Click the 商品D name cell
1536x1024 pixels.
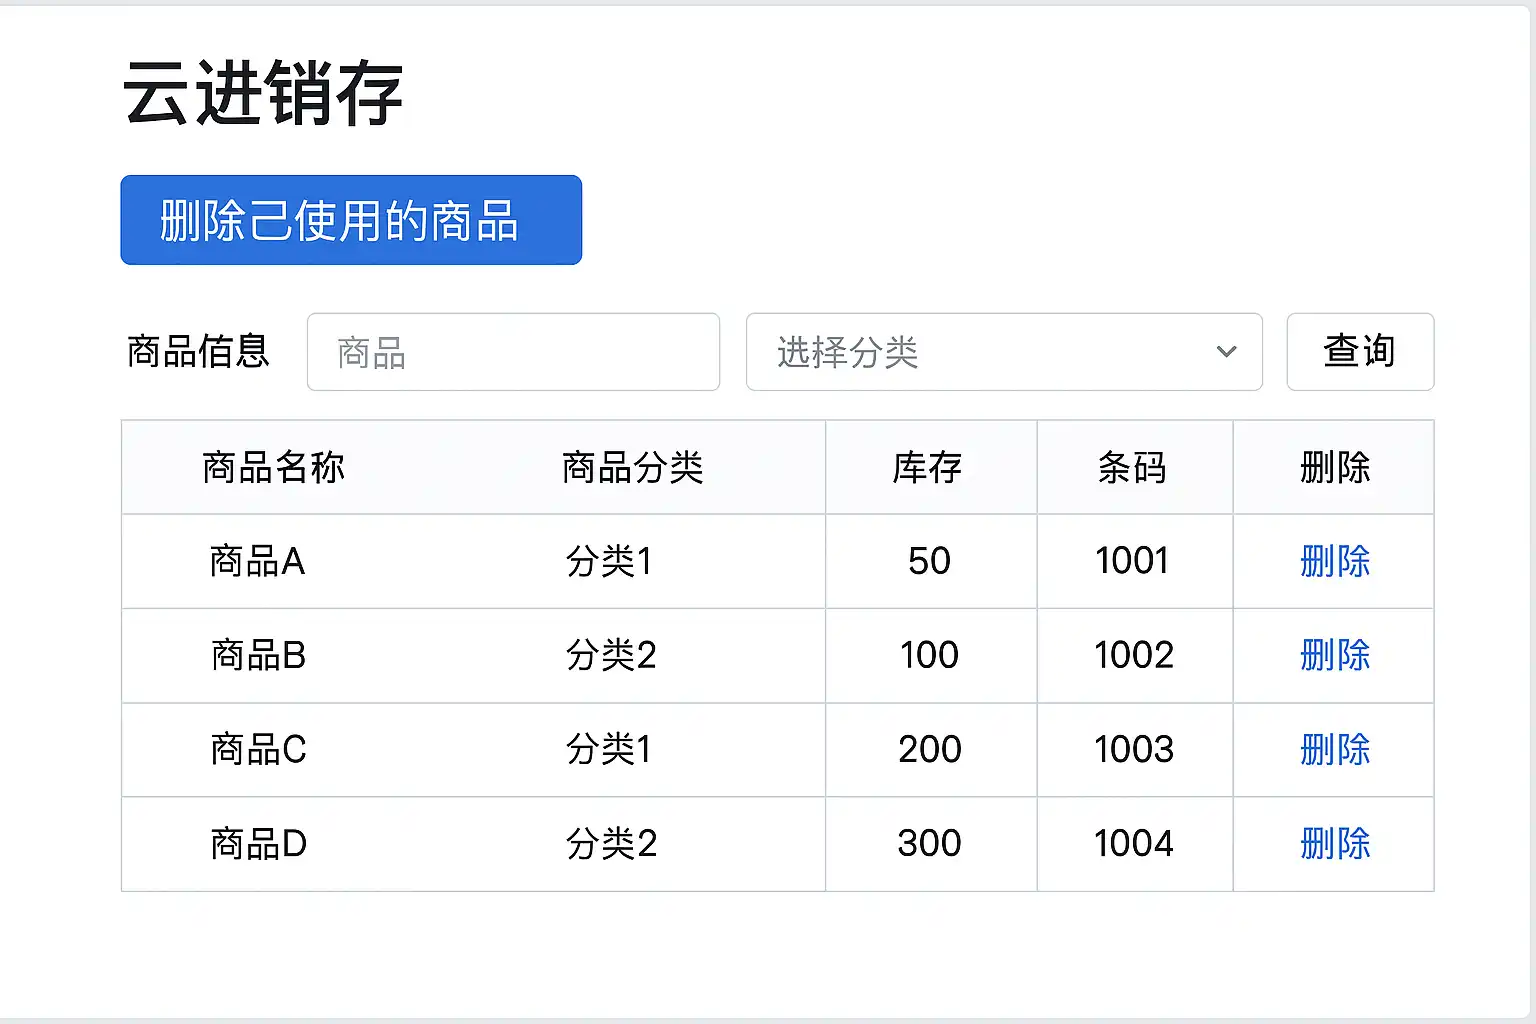tap(258, 843)
